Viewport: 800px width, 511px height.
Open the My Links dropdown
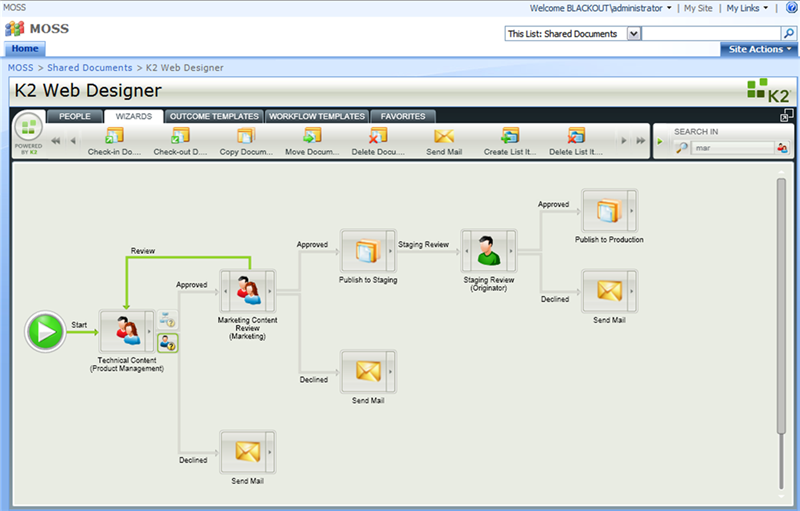[x=747, y=8]
